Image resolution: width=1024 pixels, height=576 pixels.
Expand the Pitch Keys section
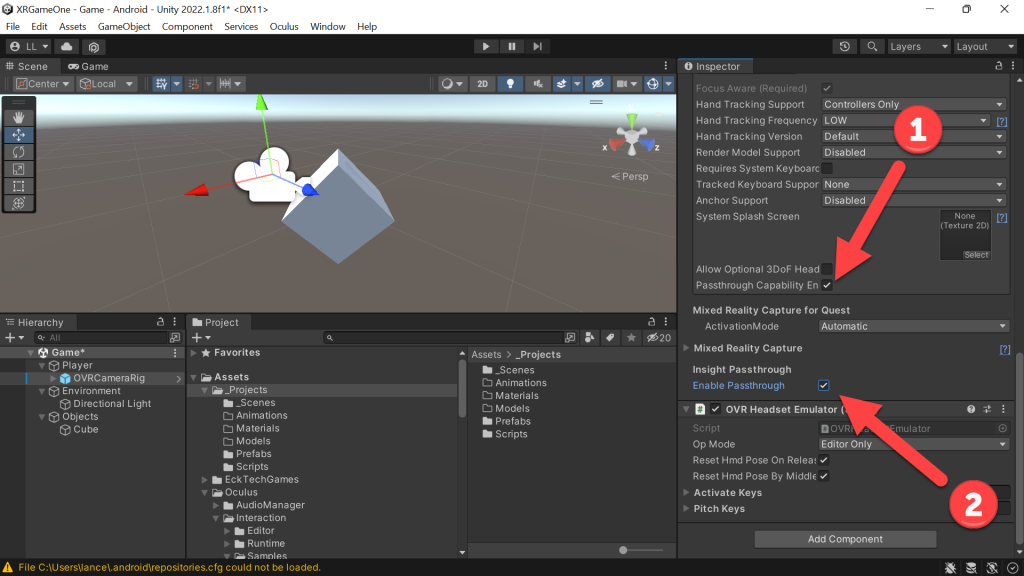686,509
